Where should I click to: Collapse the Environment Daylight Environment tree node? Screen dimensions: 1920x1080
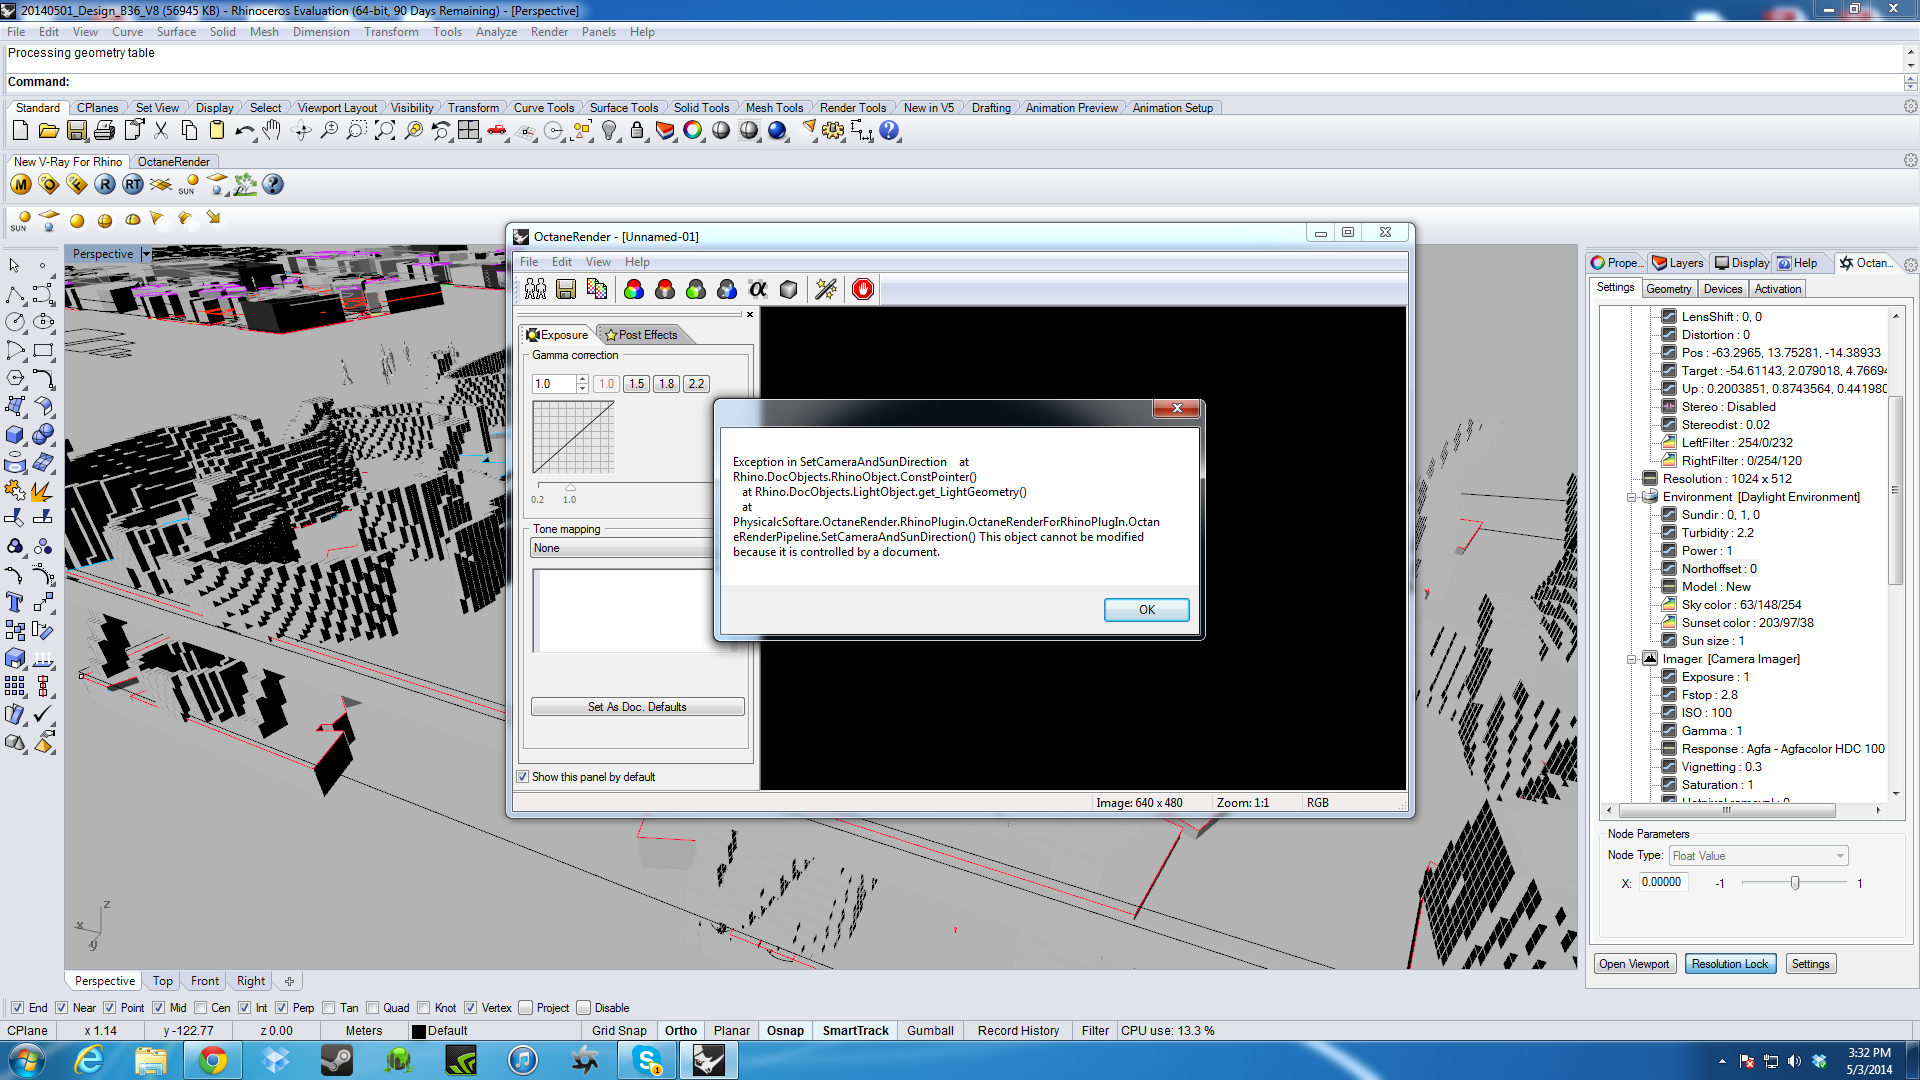[x=1631, y=497]
